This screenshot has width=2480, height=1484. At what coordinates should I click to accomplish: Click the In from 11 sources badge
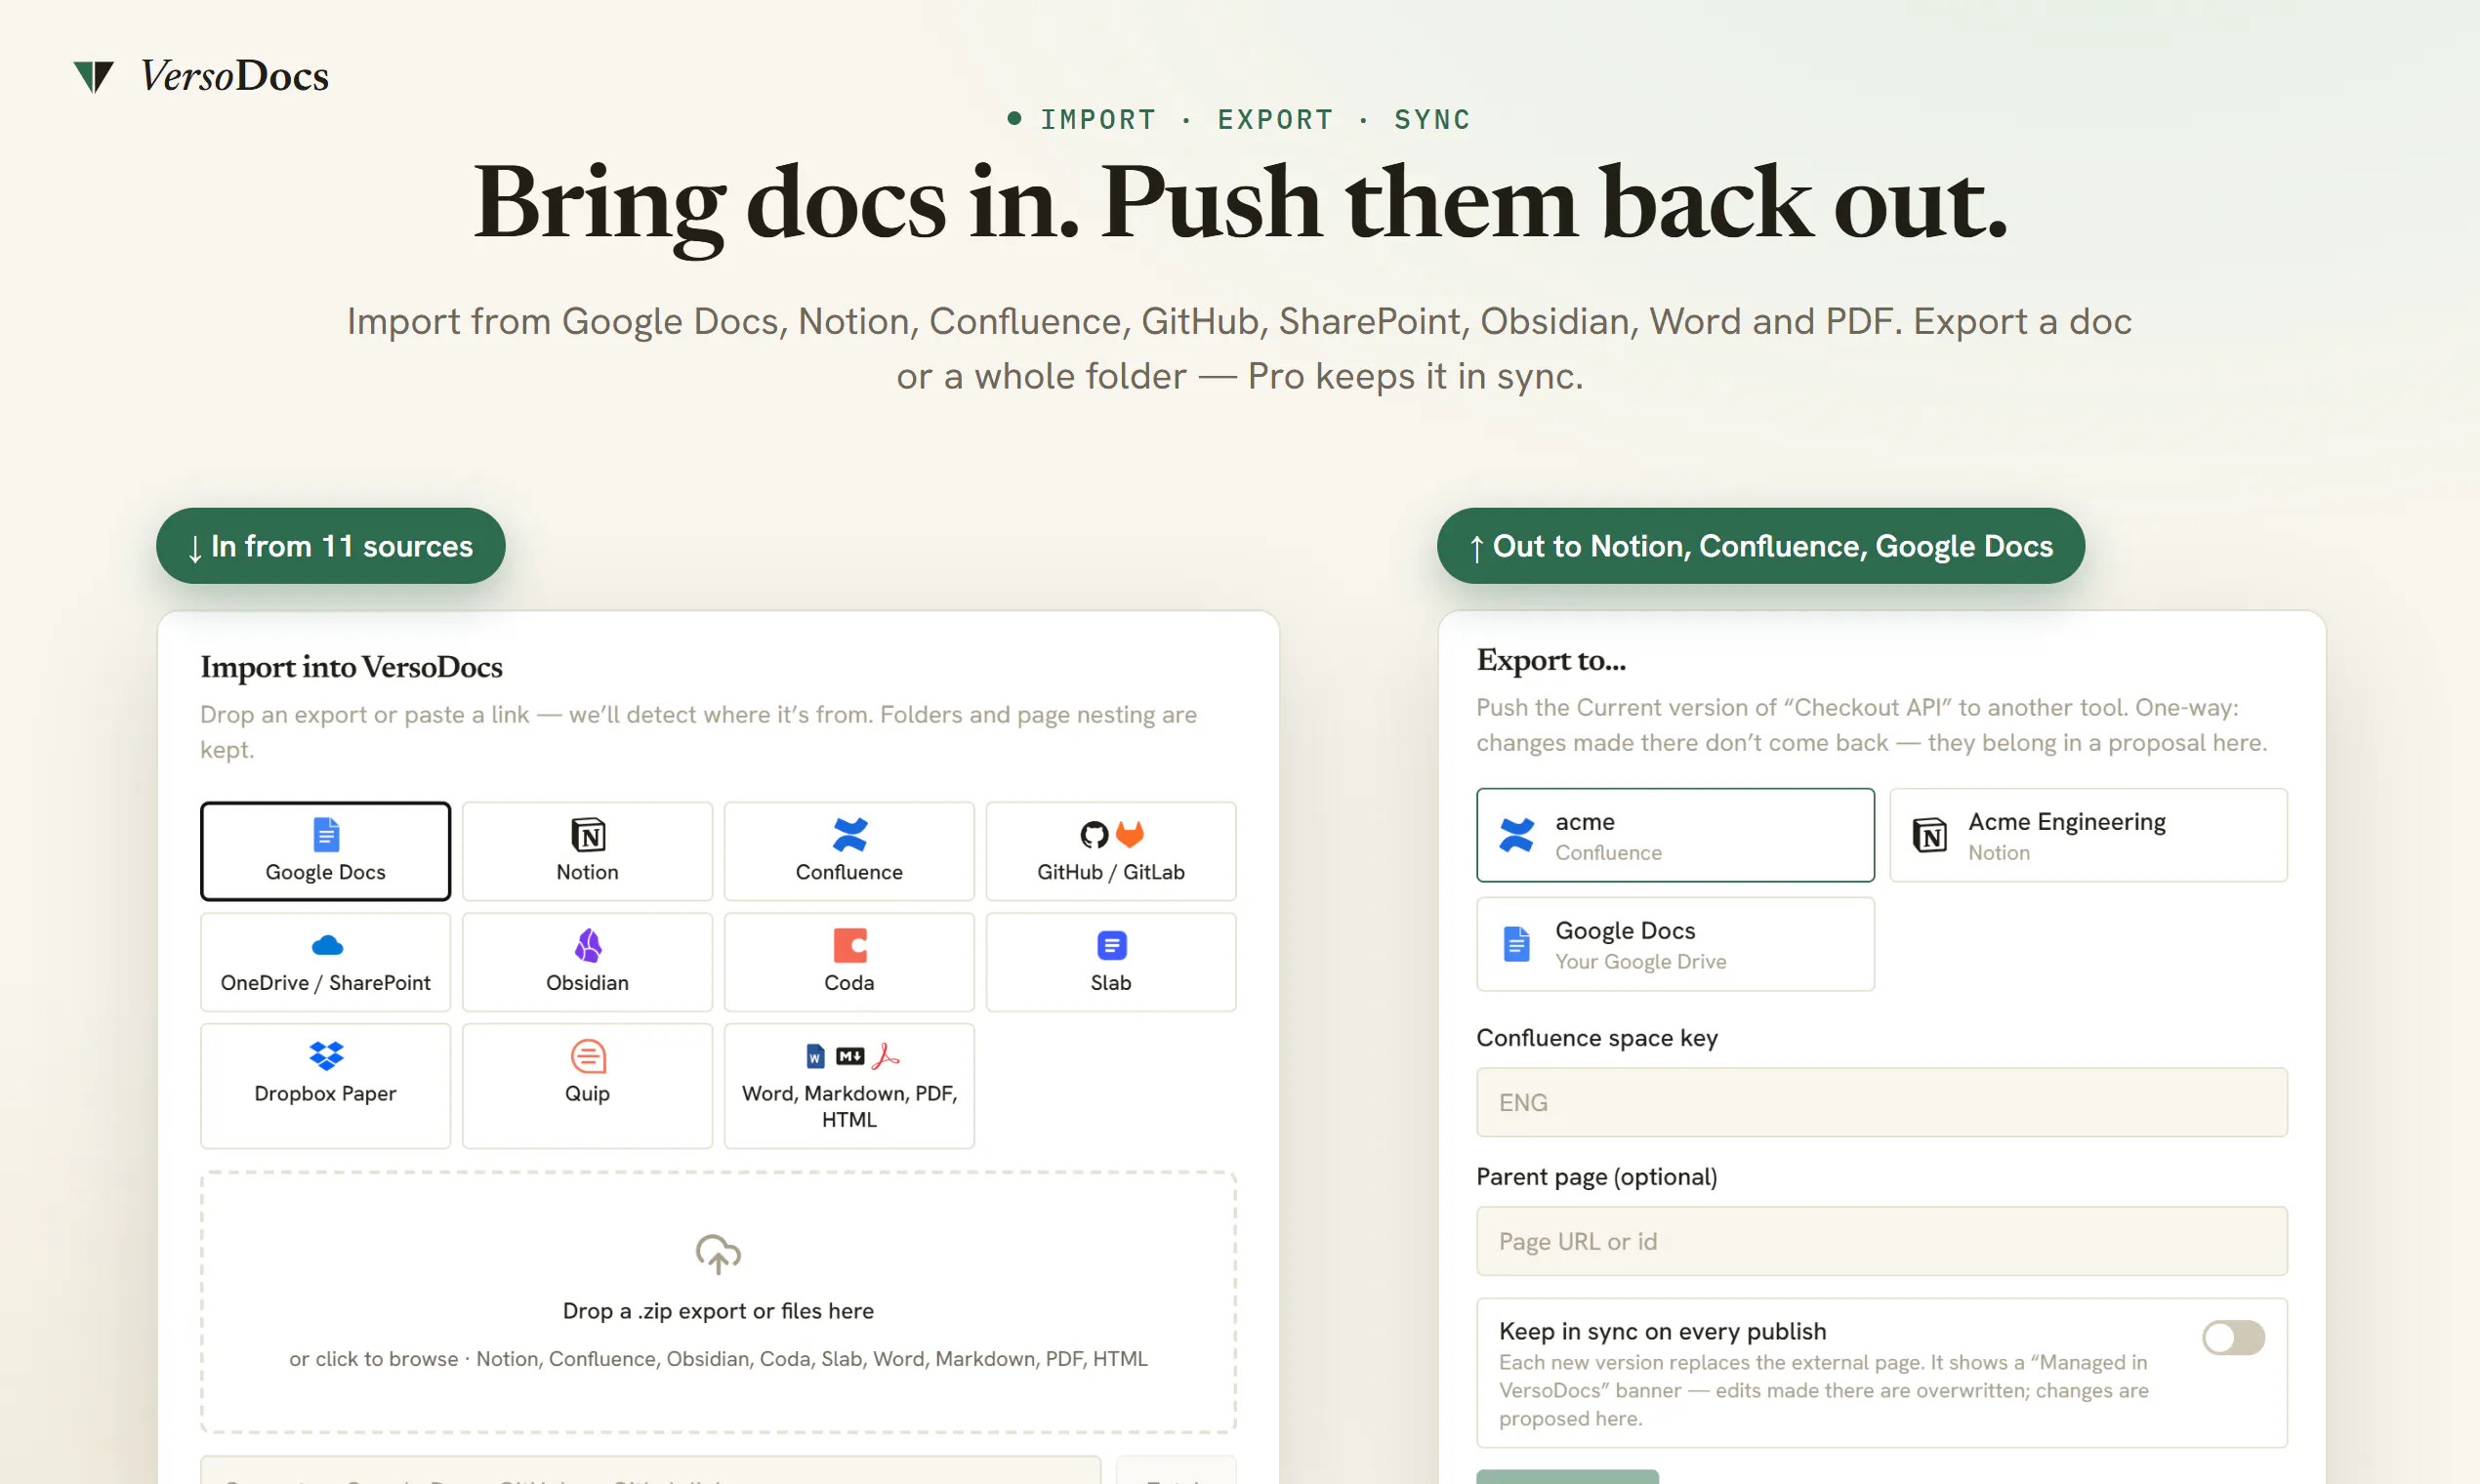[330, 546]
